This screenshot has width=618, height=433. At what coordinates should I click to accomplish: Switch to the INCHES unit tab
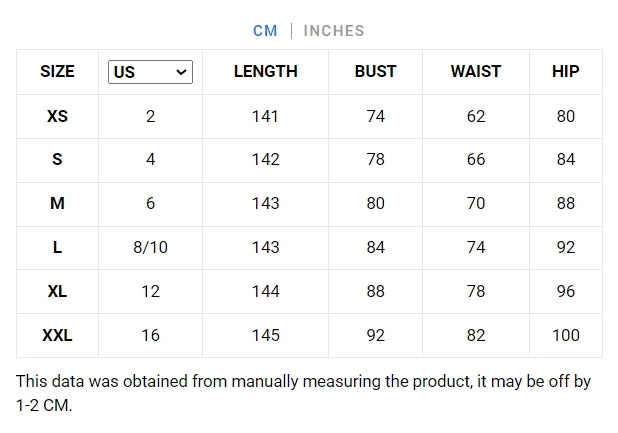pos(334,31)
